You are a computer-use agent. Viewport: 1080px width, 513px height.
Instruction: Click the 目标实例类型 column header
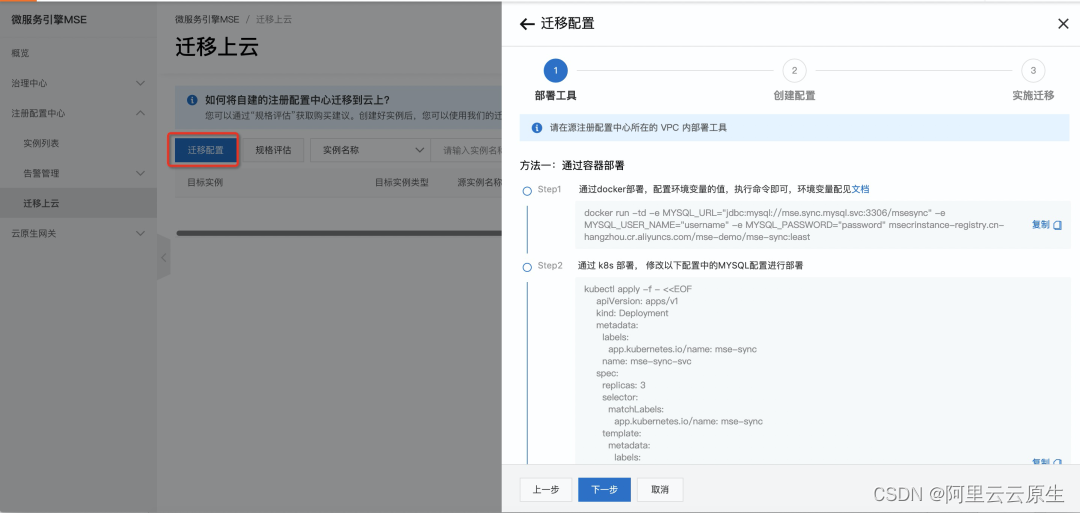point(402,182)
